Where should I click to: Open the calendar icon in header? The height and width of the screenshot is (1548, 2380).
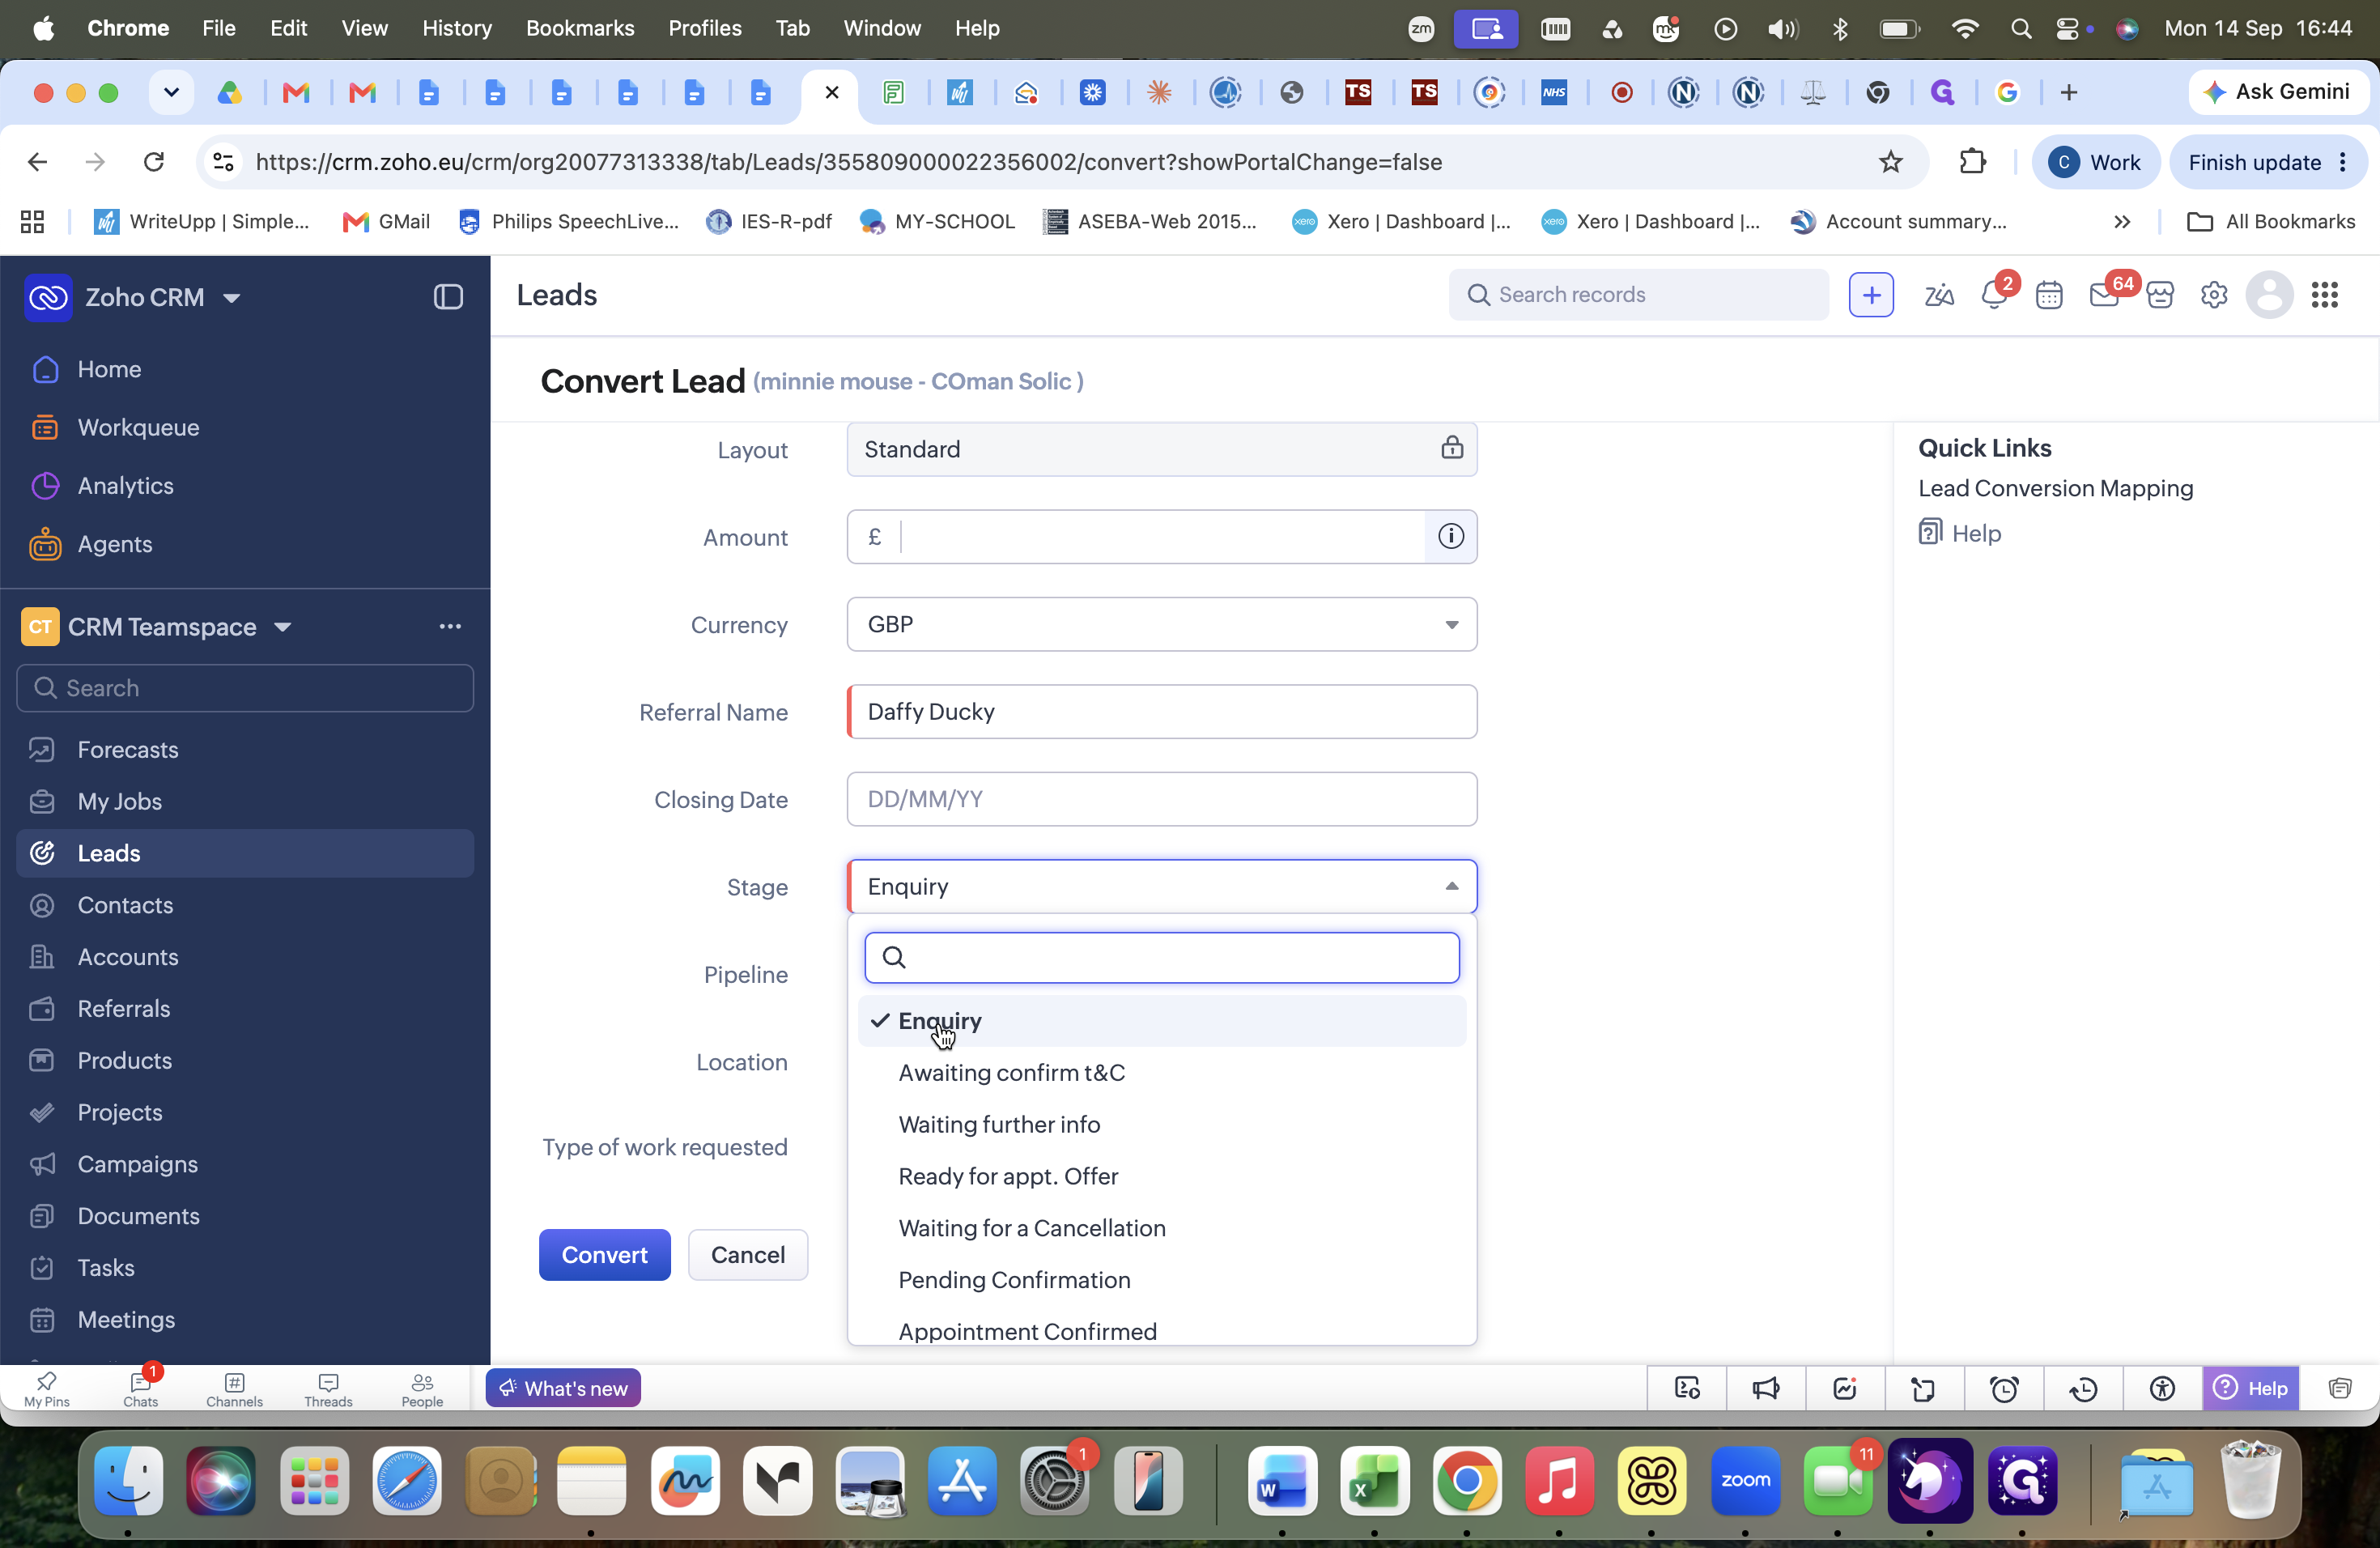pyautogui.click(x=2049, y=295)
